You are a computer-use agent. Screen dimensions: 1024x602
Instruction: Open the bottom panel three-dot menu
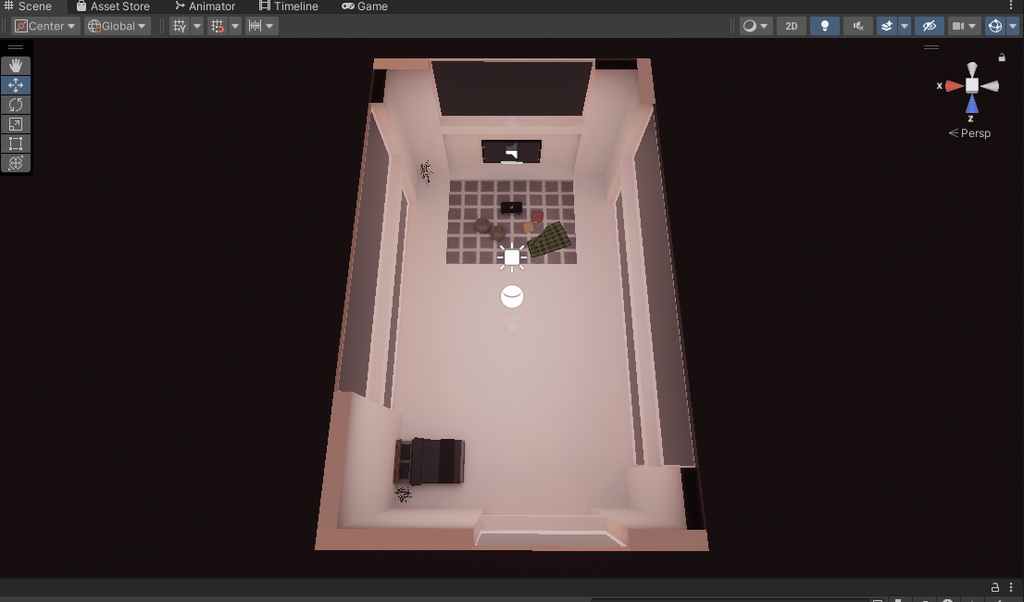pos(1011,587)
